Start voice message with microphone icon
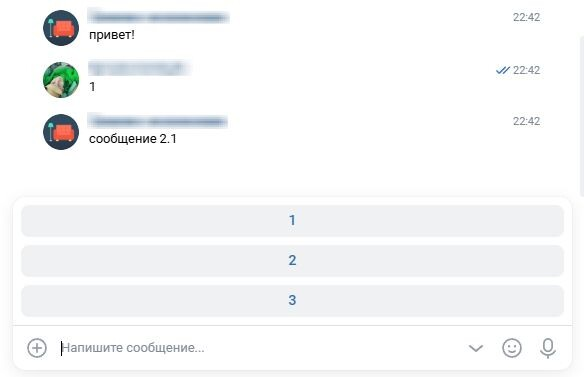Image resolution: width=584 pixels, height=377 pixels. [x=548, y=348]
